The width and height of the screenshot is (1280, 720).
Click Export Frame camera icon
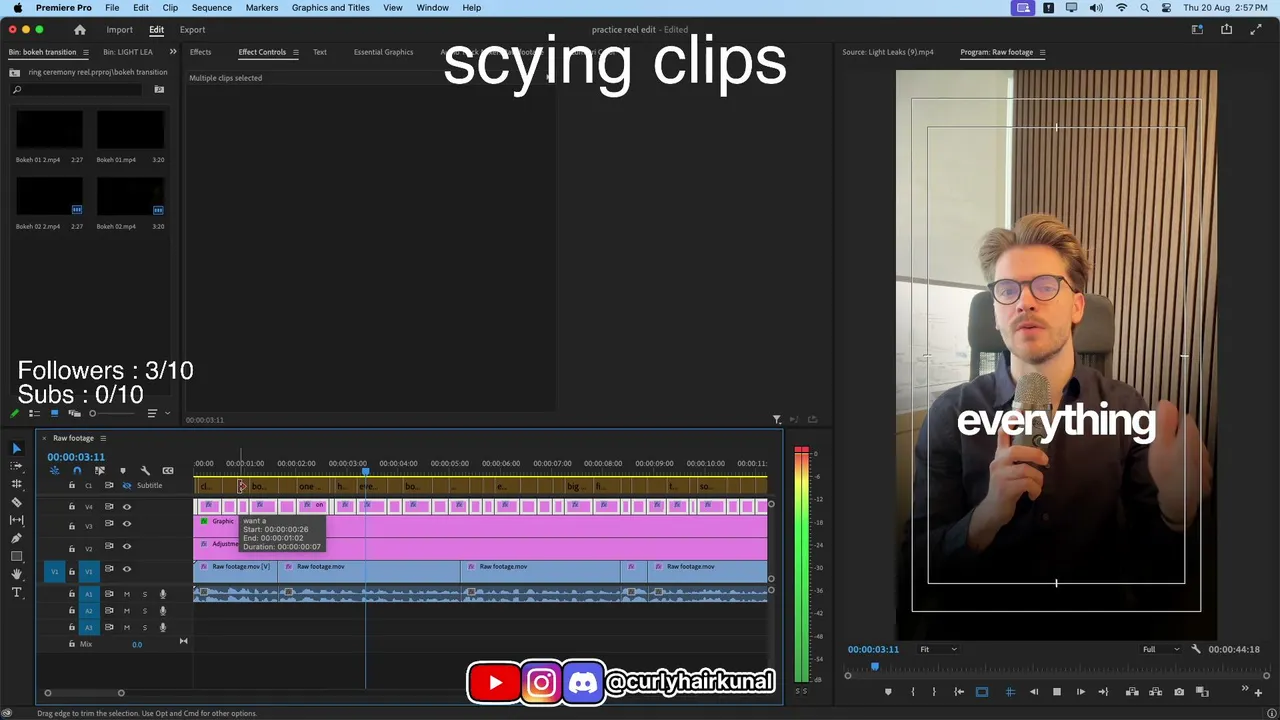click(1179, 692)
